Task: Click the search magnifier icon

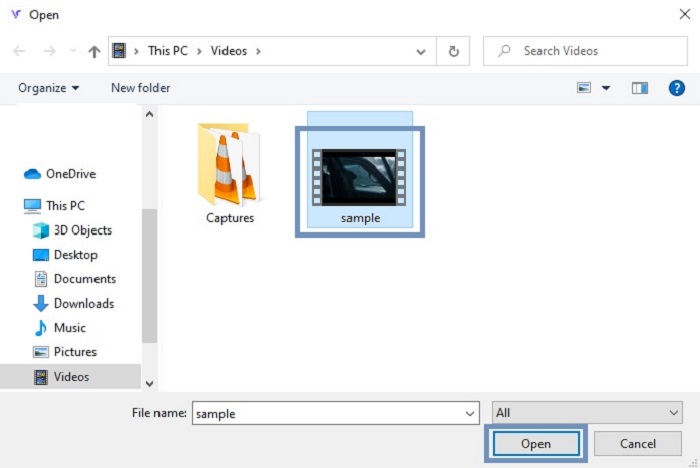Action: tap(504, 51)
